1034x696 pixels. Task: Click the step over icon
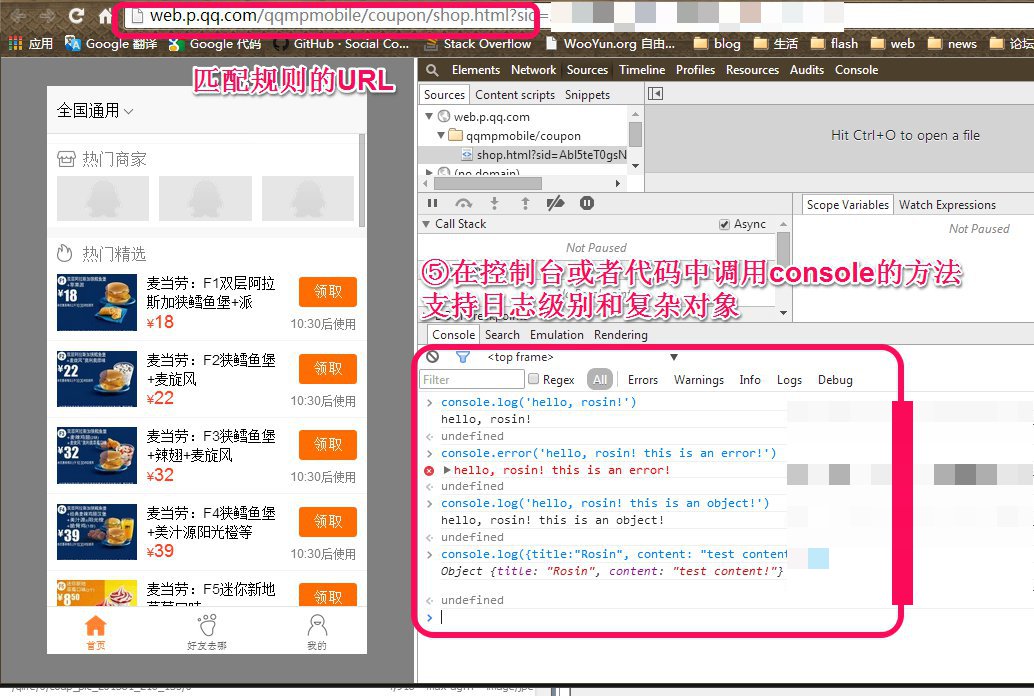point(464,203)
